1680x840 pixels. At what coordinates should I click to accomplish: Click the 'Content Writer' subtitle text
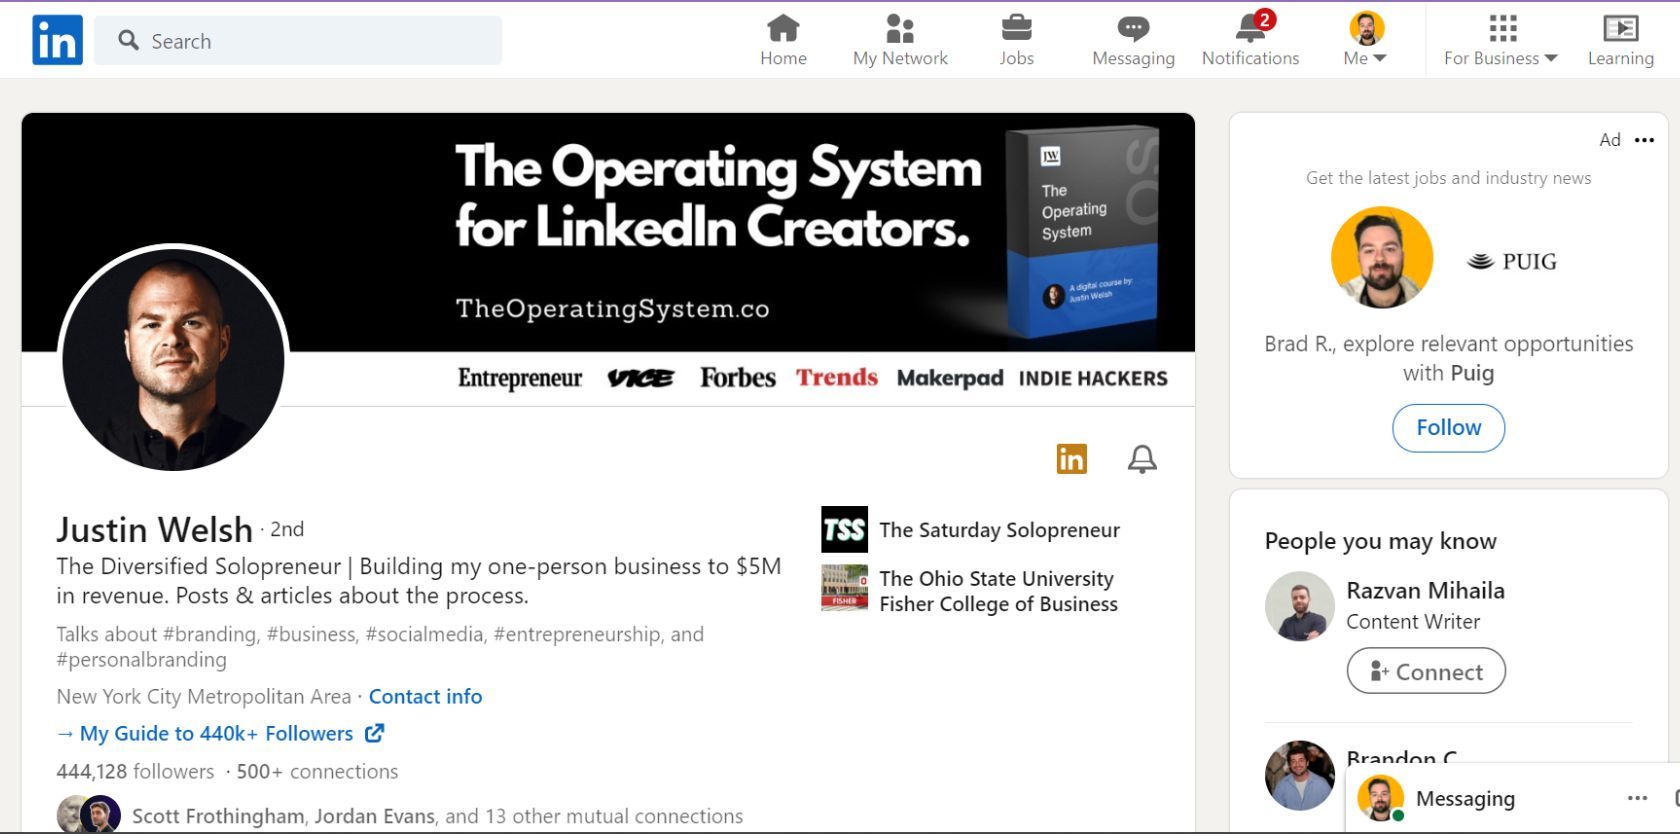(1413, 621)
